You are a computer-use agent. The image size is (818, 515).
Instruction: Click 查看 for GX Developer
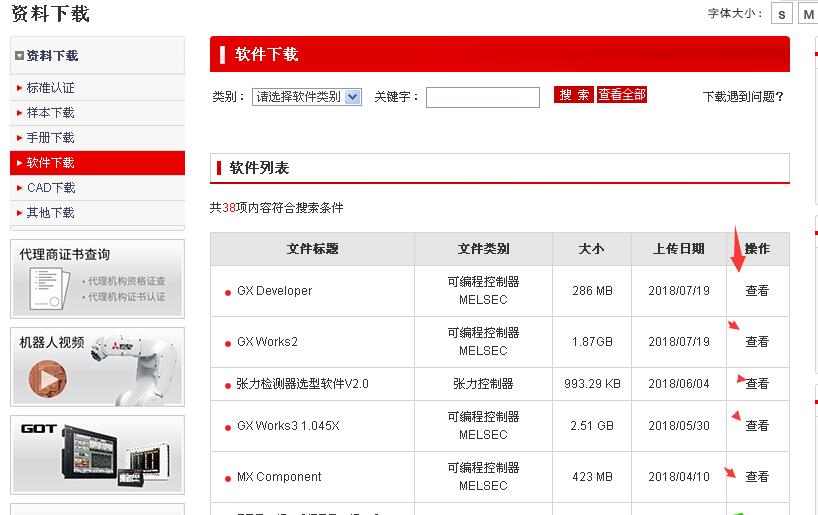[x=757, y=291]
